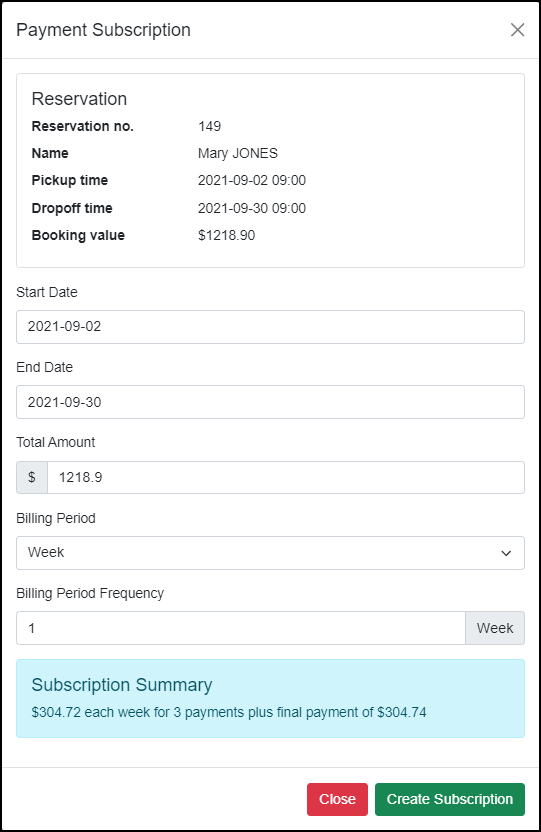Click the Billing Period Frequency input
This screenshot has width=541, height=832.
coord(241,628)
